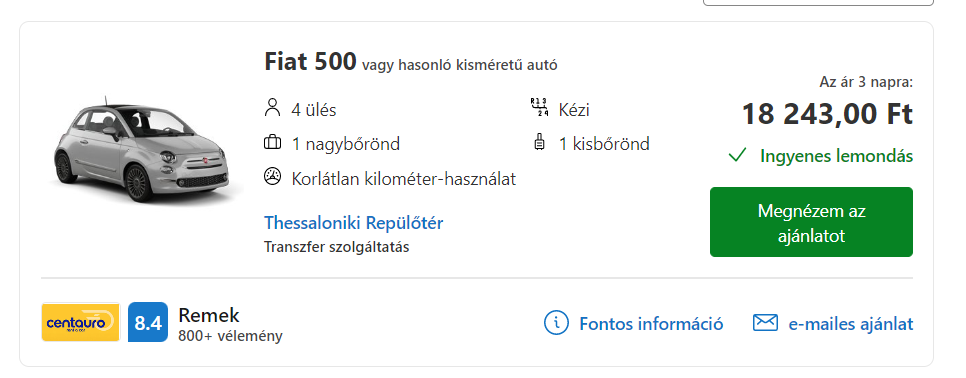The width and height of the screenshot is (966, 378).
Task: Click the unlimited mileage speedometer icon
Action: 272,177
